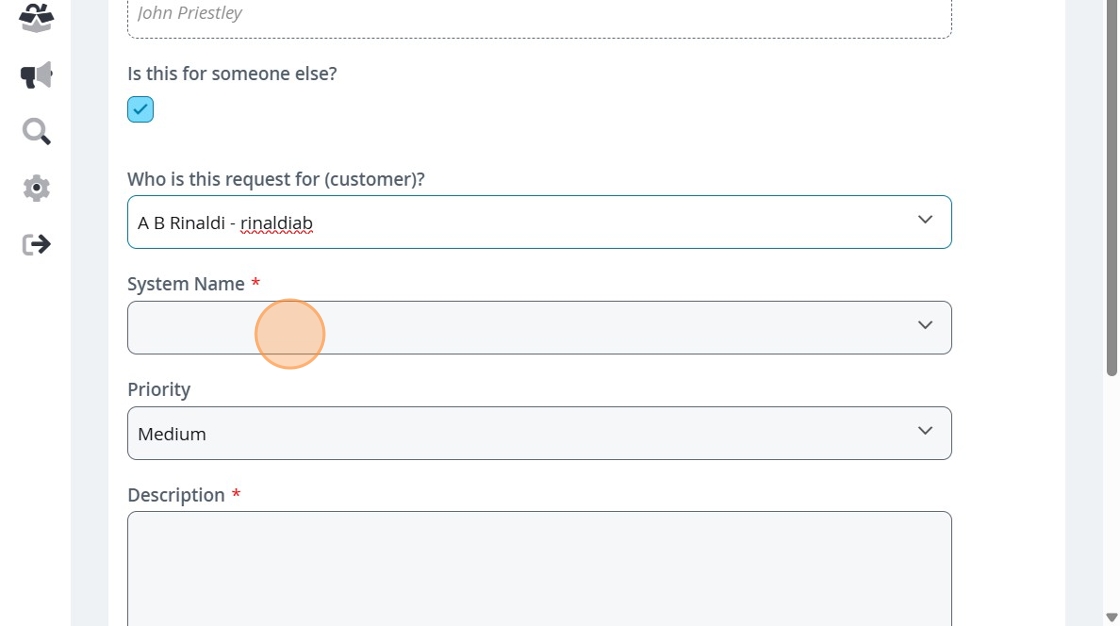Expand System Name using its chevron arrow
This screenshot has height=626, width=1120.
tap(925, 326)
